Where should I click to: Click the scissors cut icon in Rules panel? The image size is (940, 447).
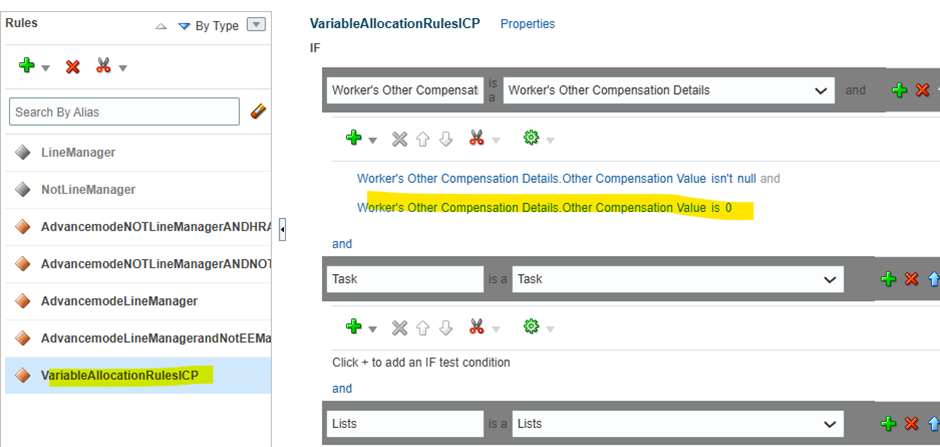104,65
